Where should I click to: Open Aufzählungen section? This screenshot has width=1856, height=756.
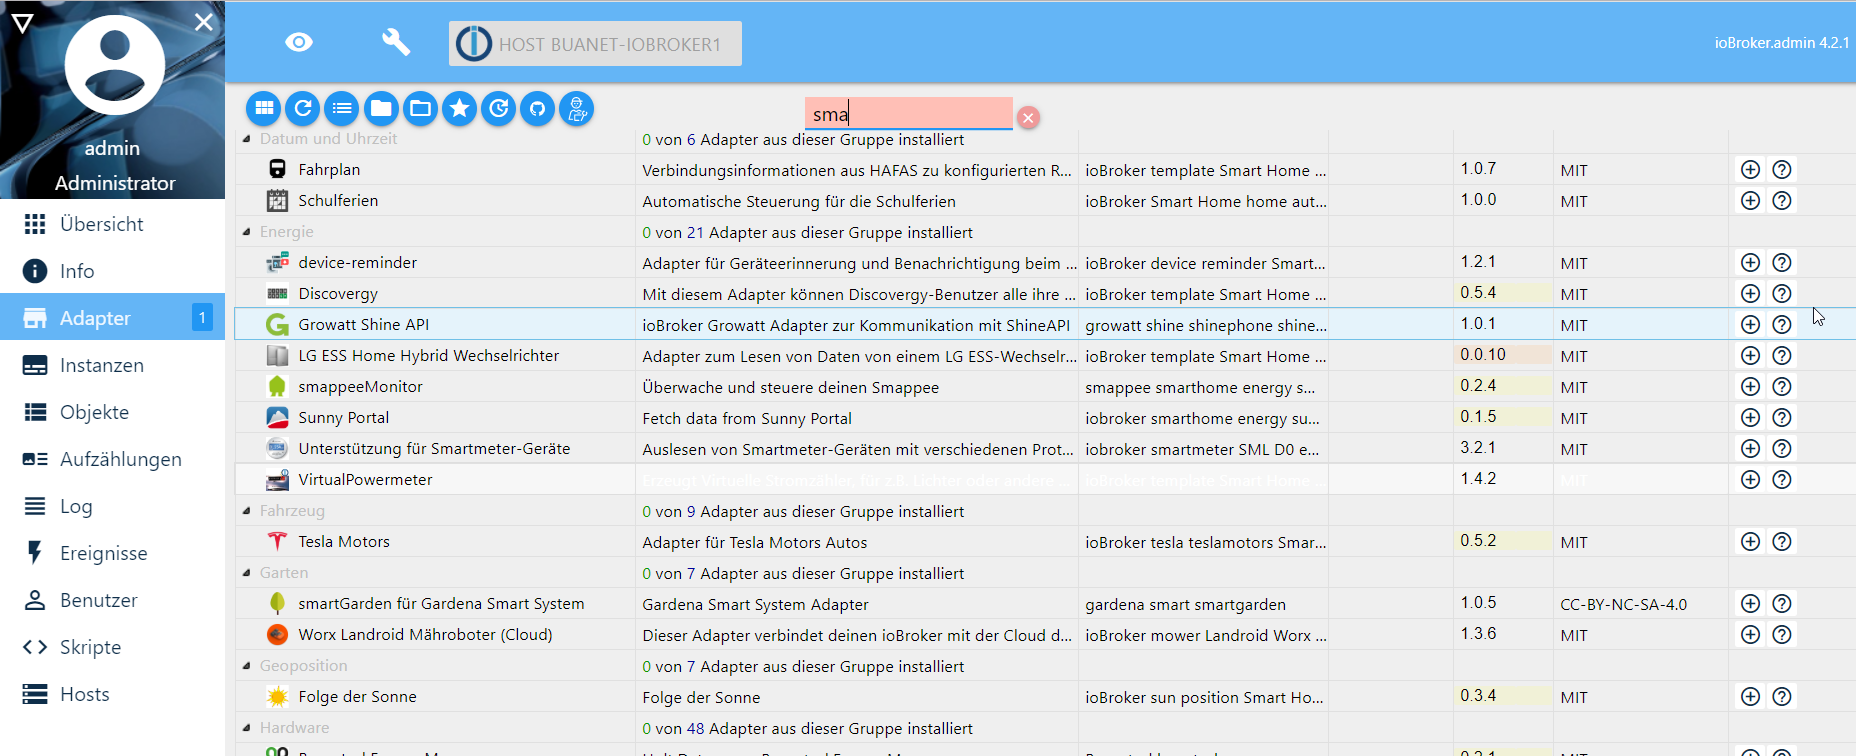(x=112, y=459)
